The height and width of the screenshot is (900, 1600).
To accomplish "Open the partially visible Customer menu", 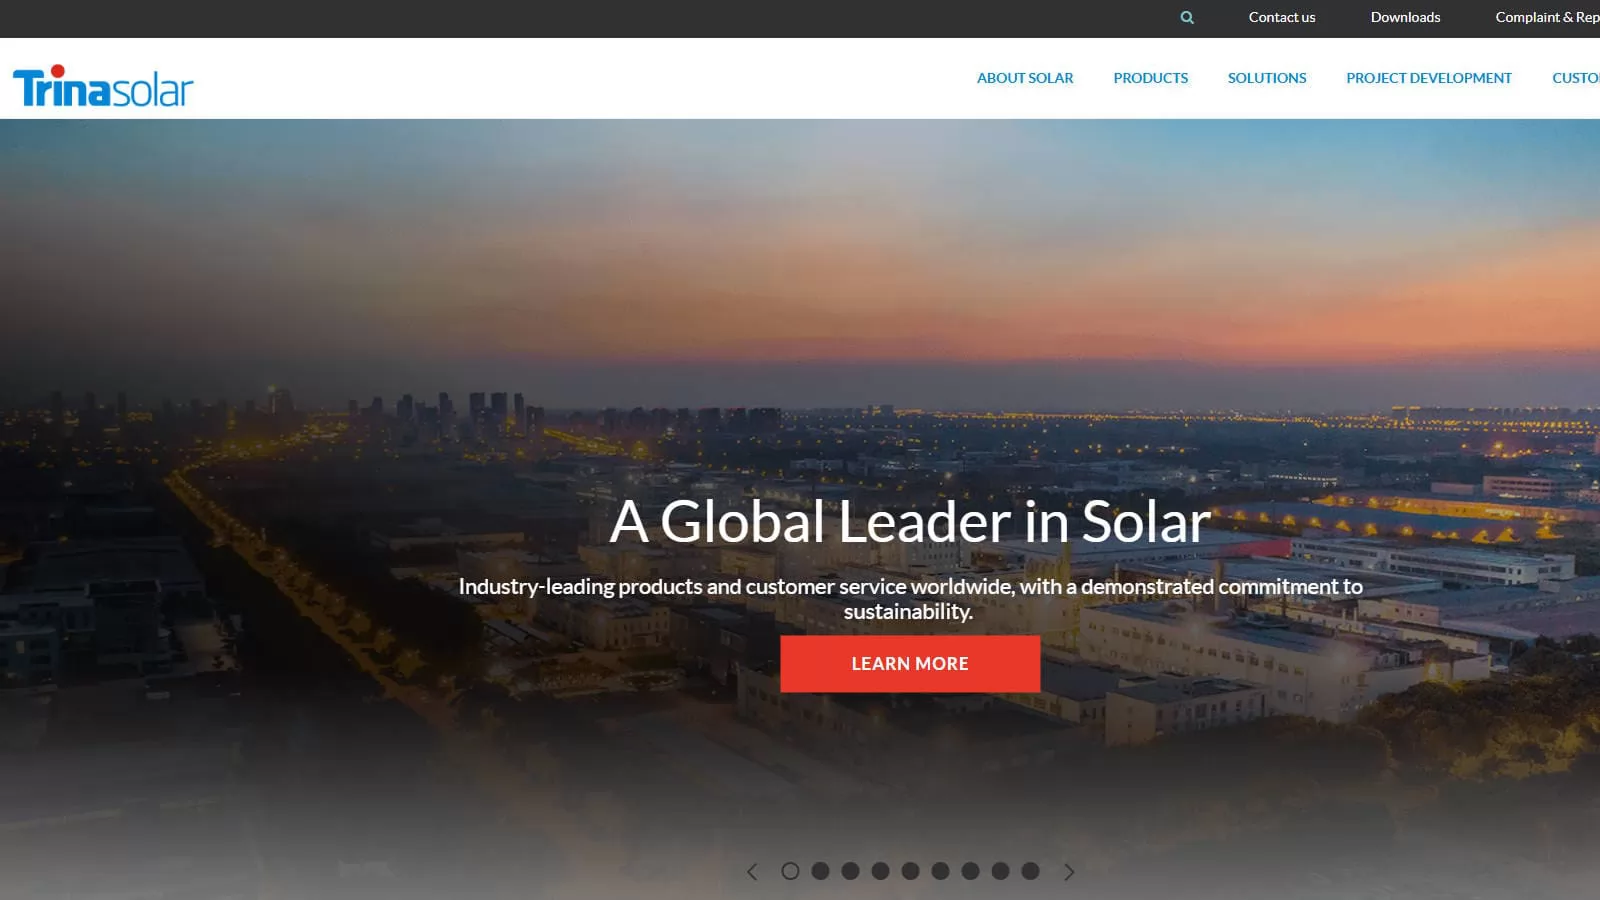I will (1576, 78).
